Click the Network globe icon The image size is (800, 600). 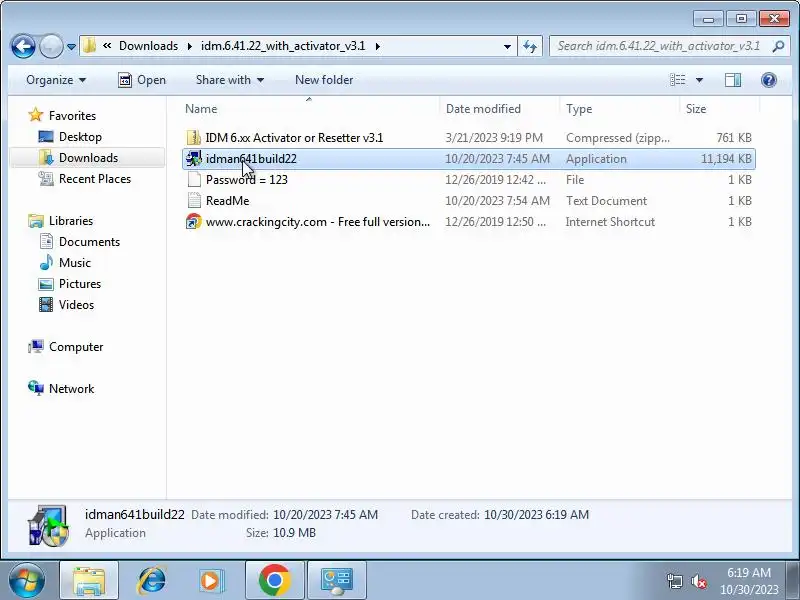tap(36, 388)
